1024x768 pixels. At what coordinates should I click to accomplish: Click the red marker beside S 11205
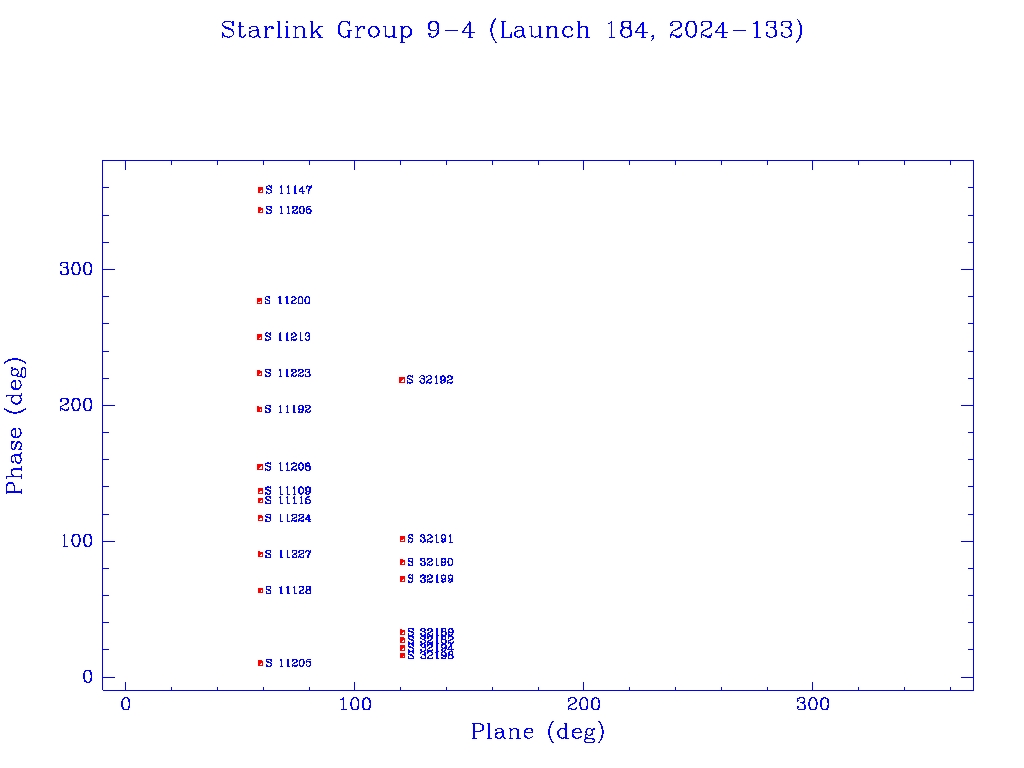pos(261,663)
